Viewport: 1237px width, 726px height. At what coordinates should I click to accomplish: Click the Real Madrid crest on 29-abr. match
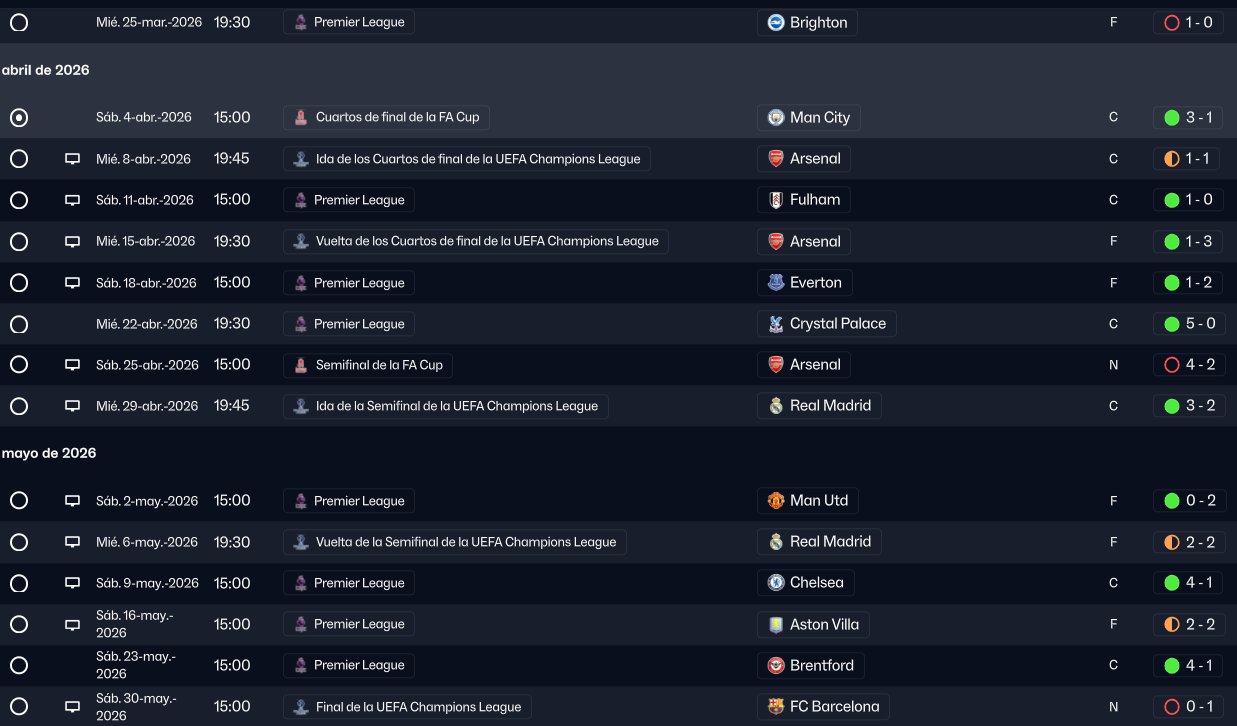tap(776, 406)
